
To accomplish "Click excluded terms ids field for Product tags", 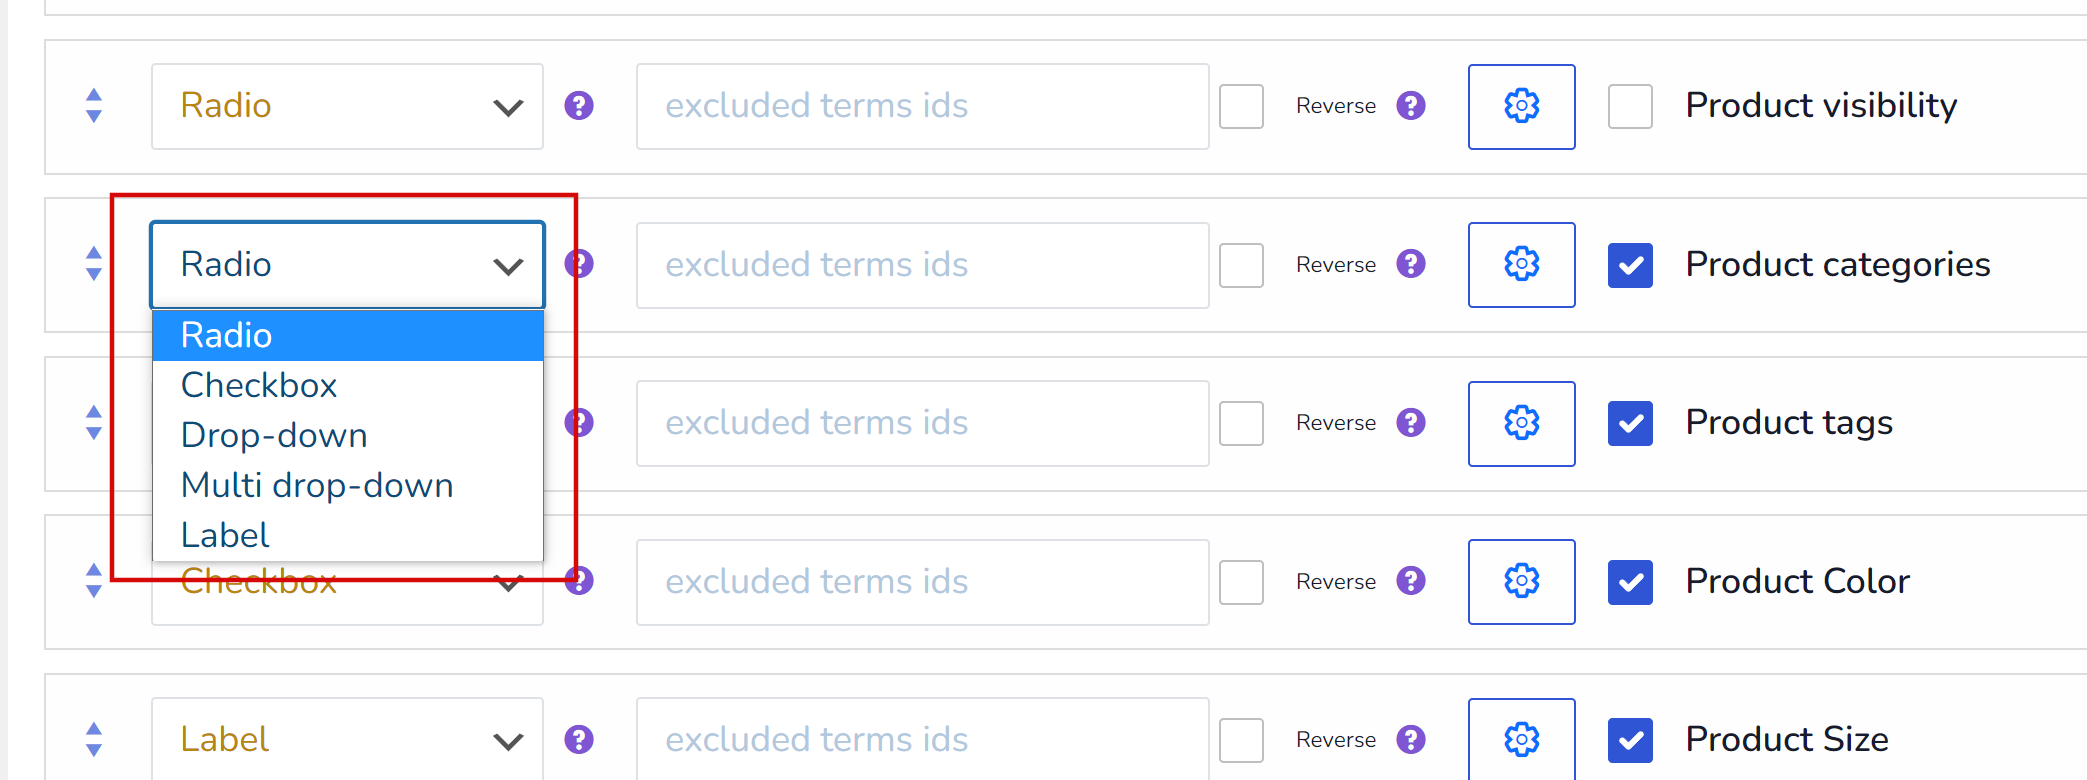I will pos(922,423).
